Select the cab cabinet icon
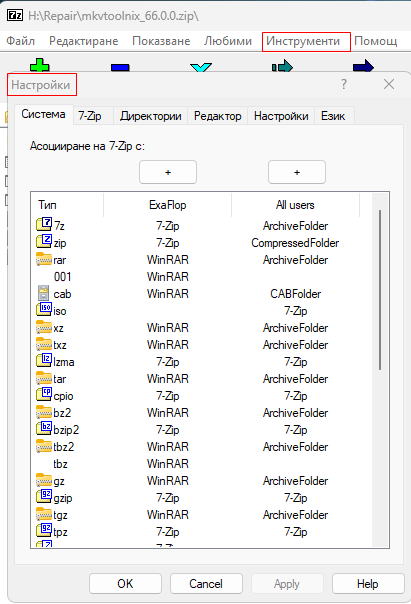This screenshot has height=604, width=411. [x=44, y=293]
